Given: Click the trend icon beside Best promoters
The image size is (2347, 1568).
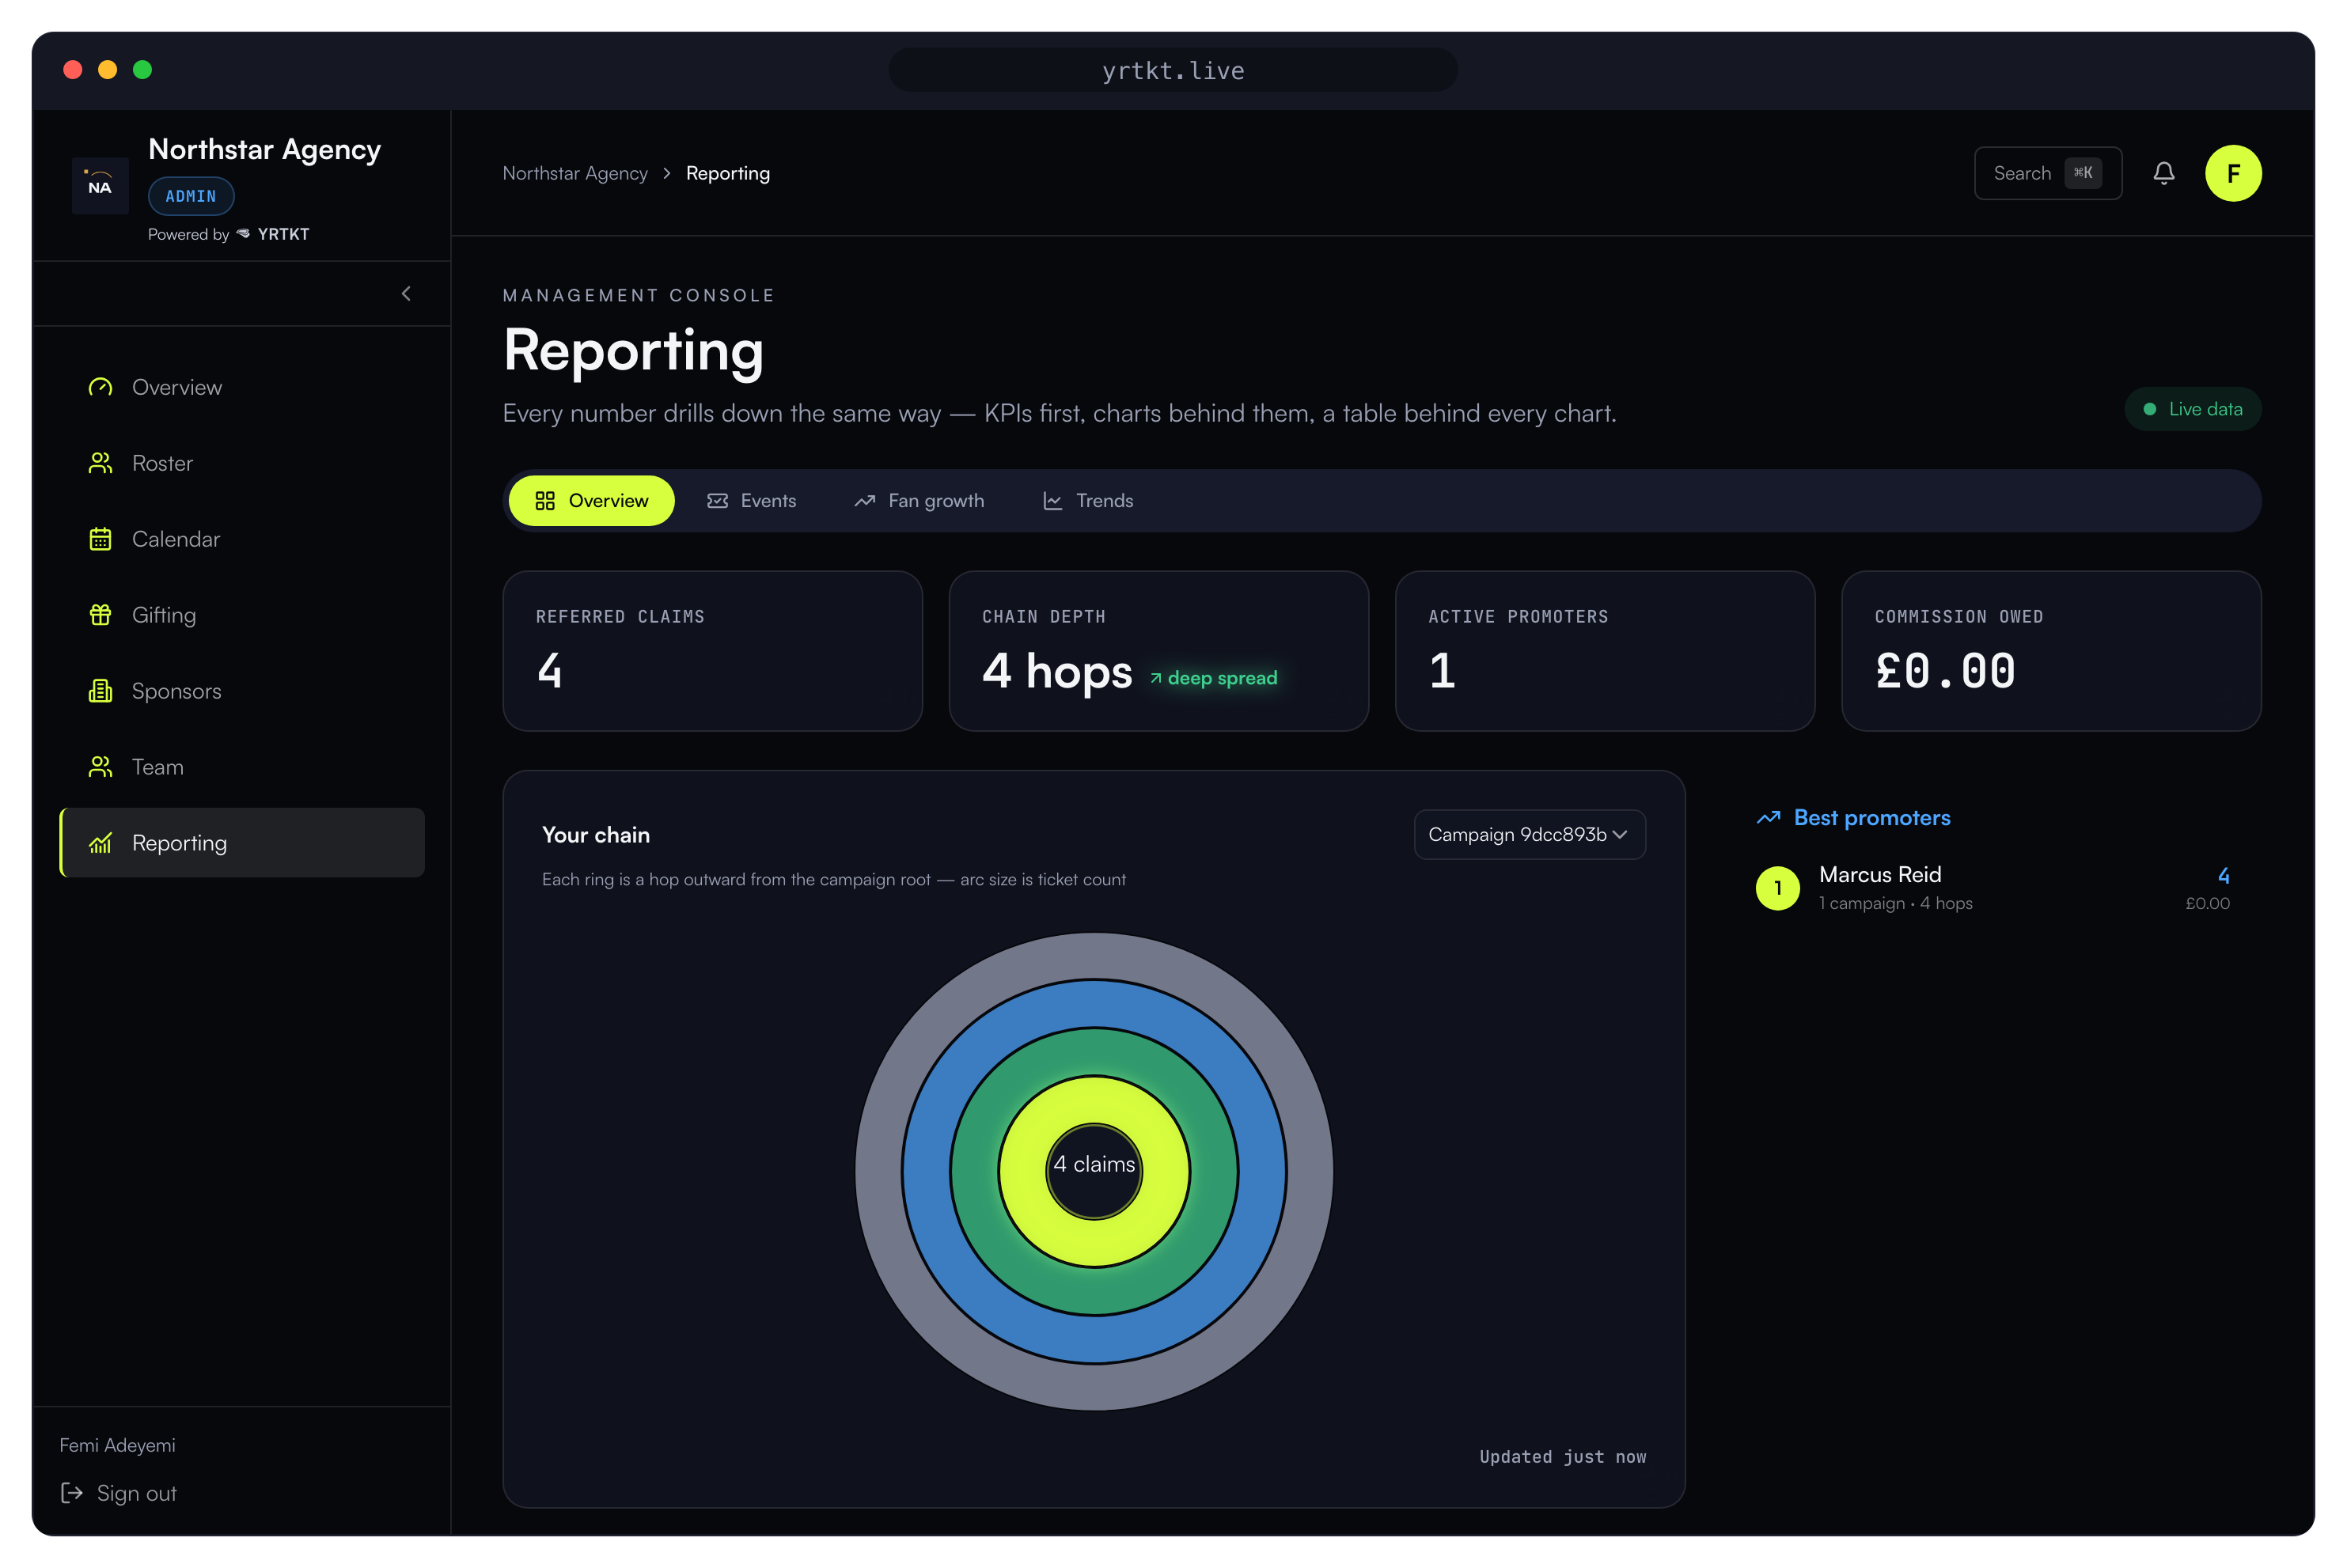Looking at the screenshot, I should pyautogui.click(x=1768, y=818).
